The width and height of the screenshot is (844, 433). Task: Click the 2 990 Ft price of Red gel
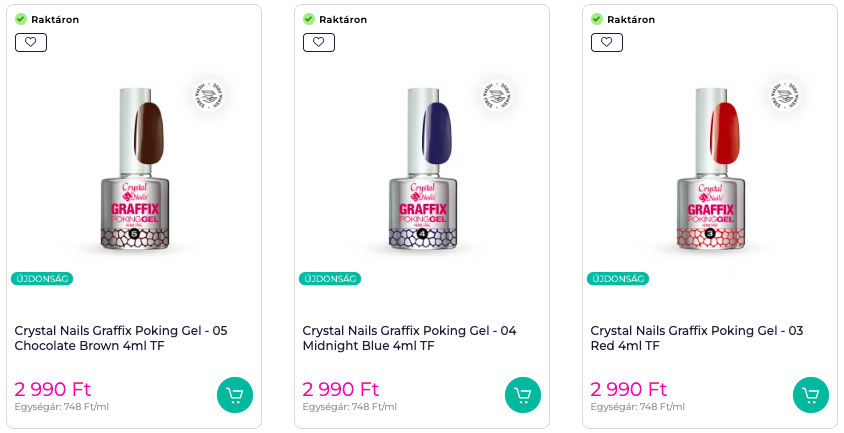click(630, 389)
